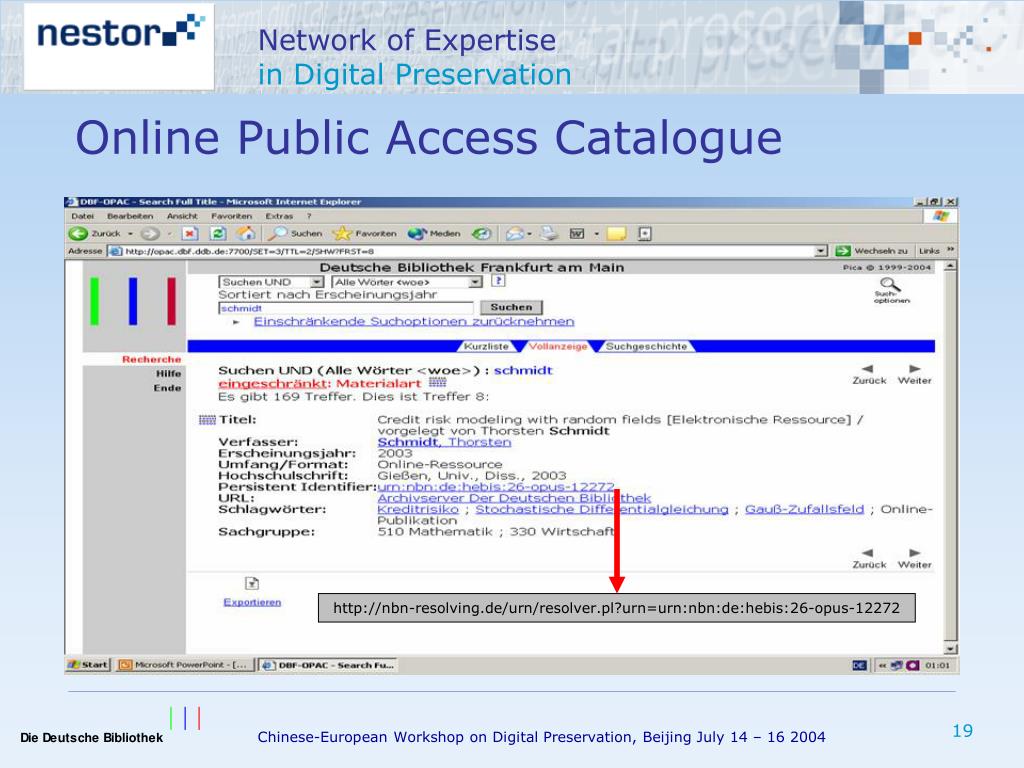Open the ? help menu

309,216
